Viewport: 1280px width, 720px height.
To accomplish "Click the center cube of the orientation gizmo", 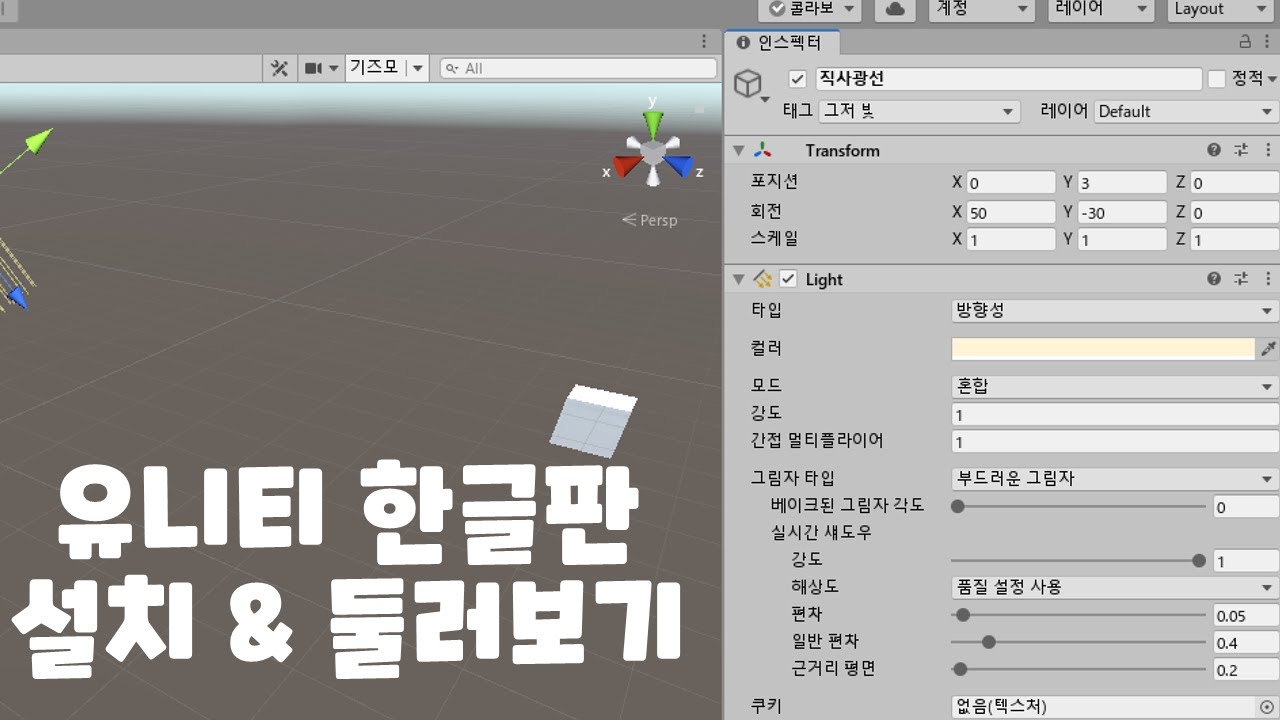I will pos(653,153).
